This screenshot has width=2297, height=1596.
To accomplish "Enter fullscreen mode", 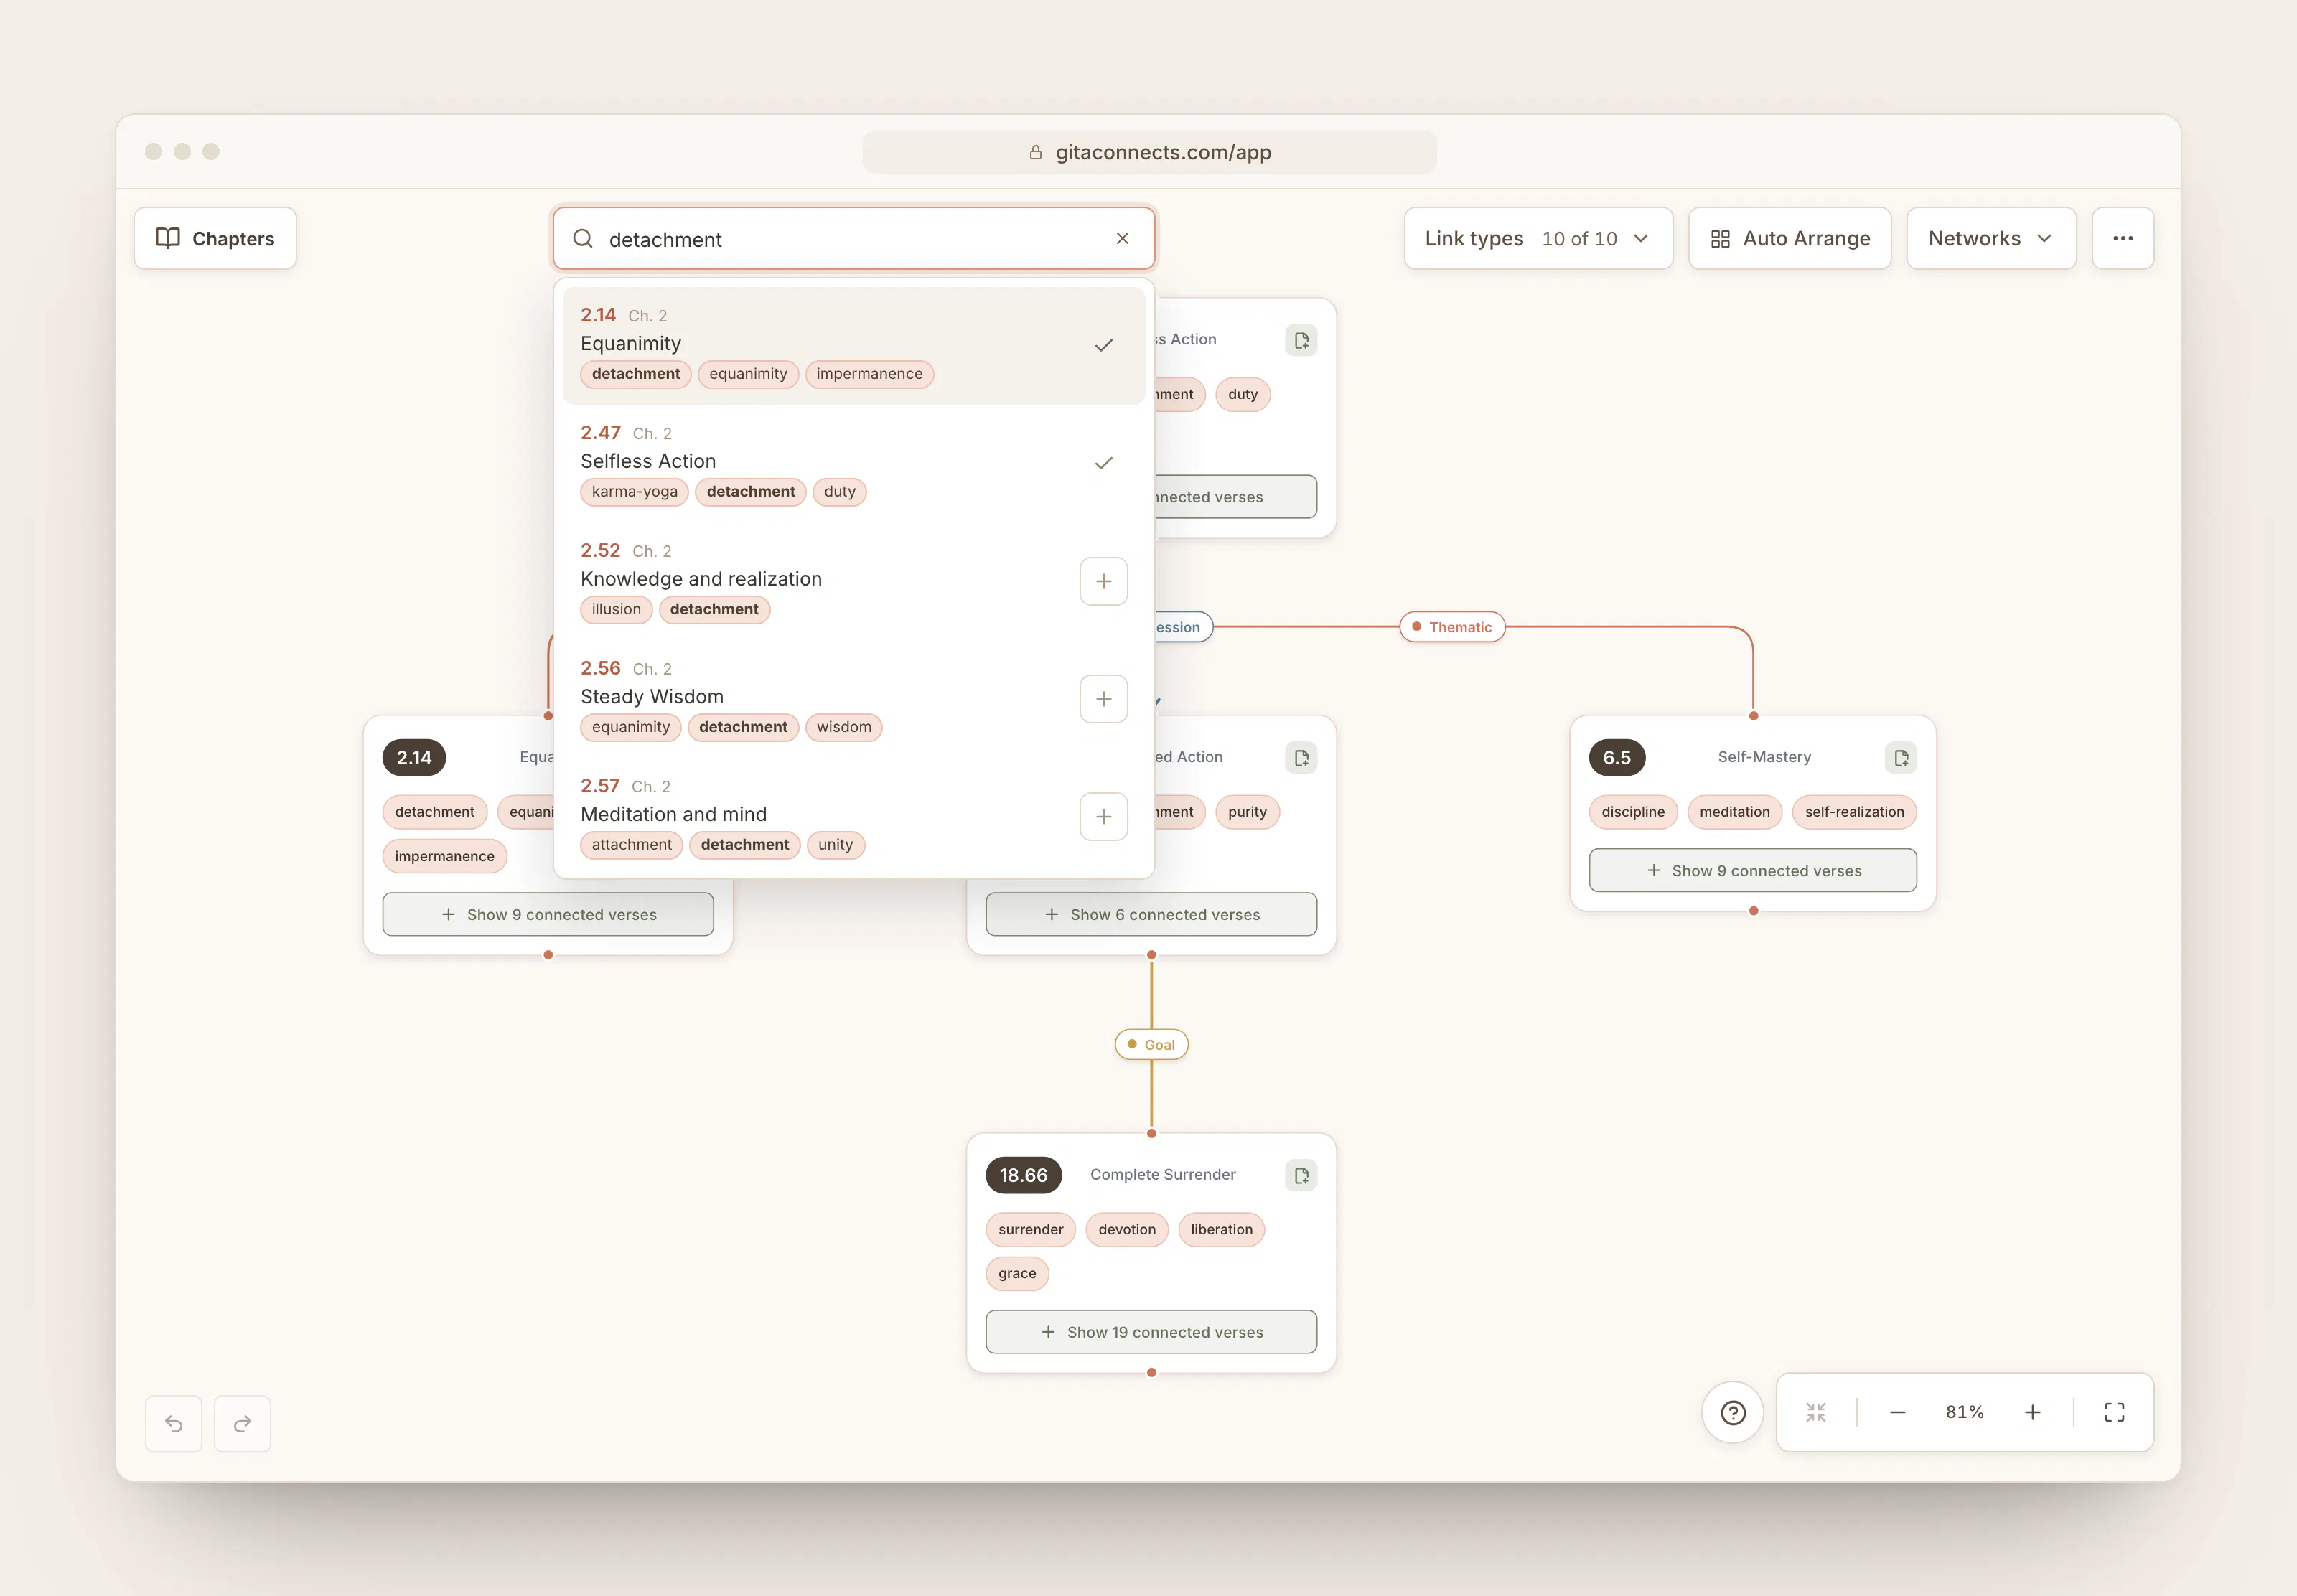I will tap(2114, 1412).
